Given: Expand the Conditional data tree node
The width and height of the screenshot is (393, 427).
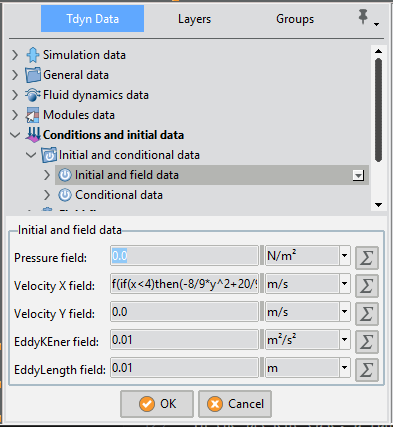Looking at the screenshot, I should click(x=47, y=195).
